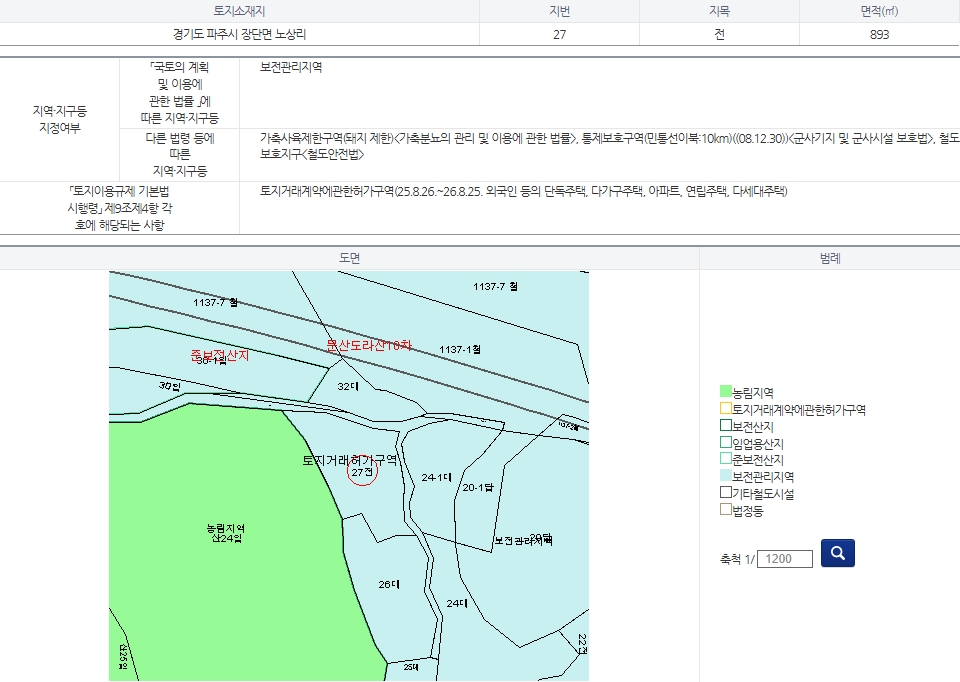Click the 농림지역 green legend swatch
Image resolution: width=960 pixels, height=682 pixels.
(726, 393)
